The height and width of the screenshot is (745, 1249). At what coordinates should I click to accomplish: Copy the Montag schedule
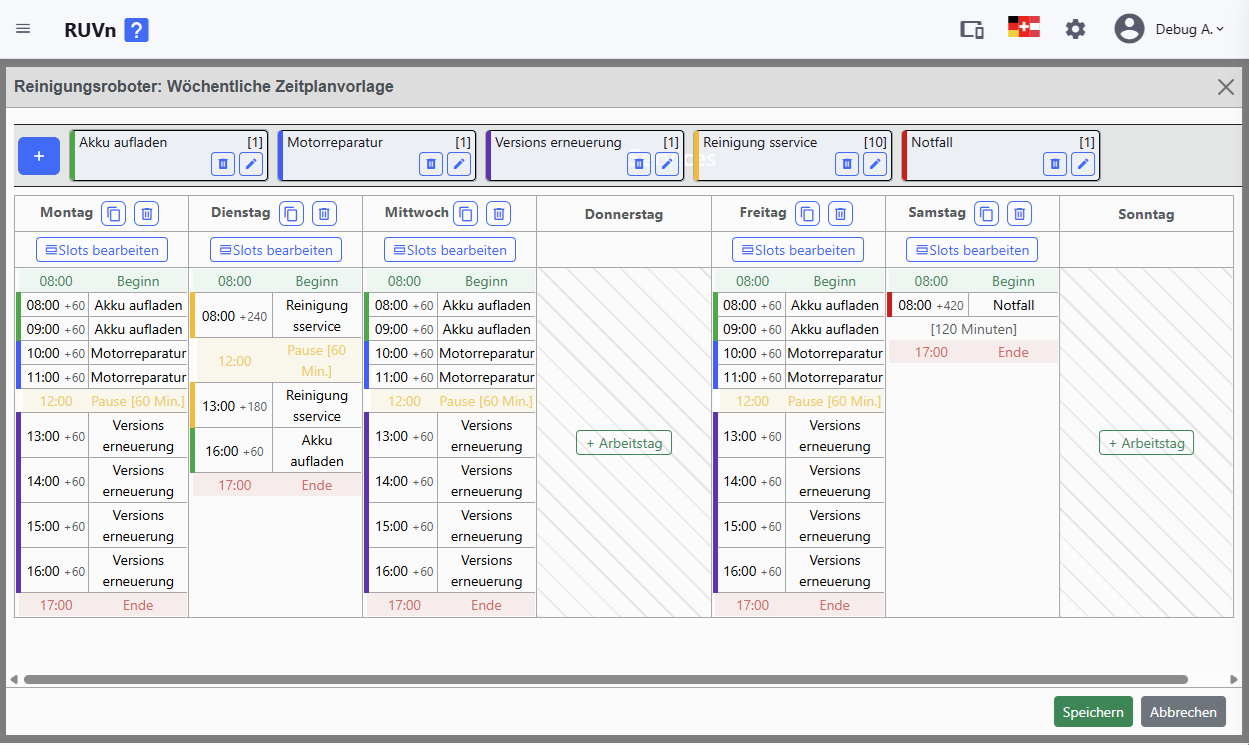[114, 213]
